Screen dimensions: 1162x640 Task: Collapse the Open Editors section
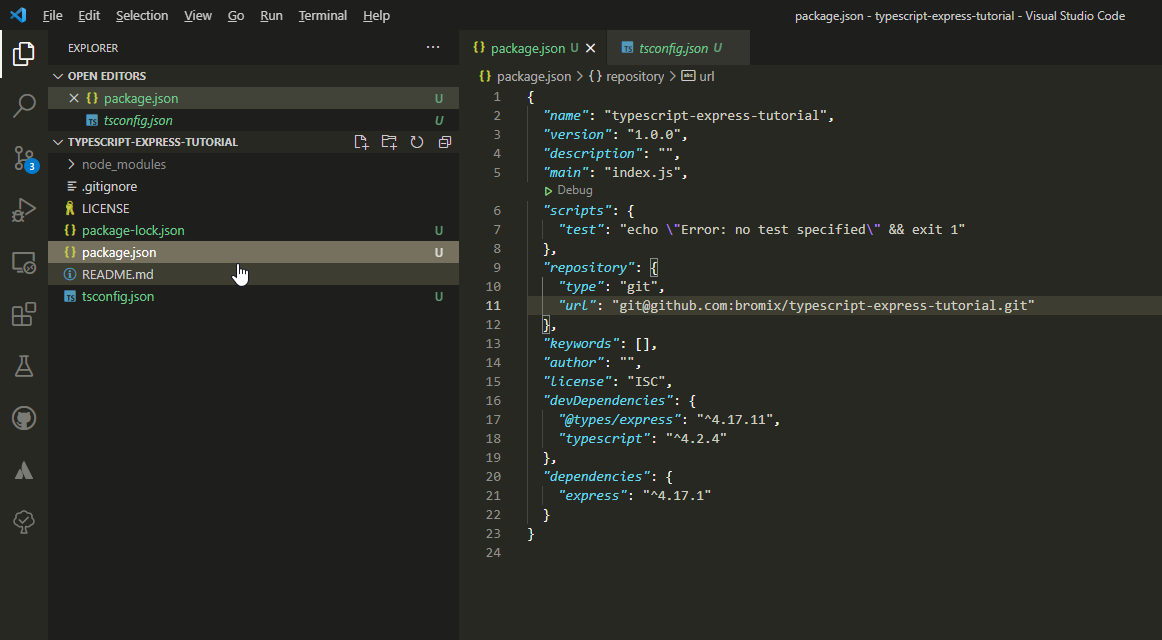[x=58, y=76]
